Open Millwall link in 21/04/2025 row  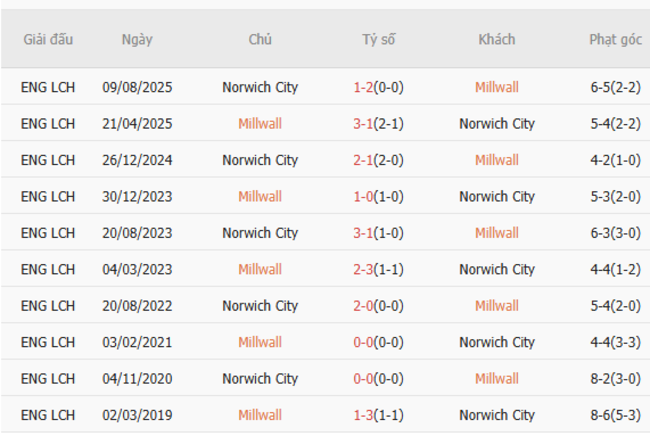click(x=260, y=124)
